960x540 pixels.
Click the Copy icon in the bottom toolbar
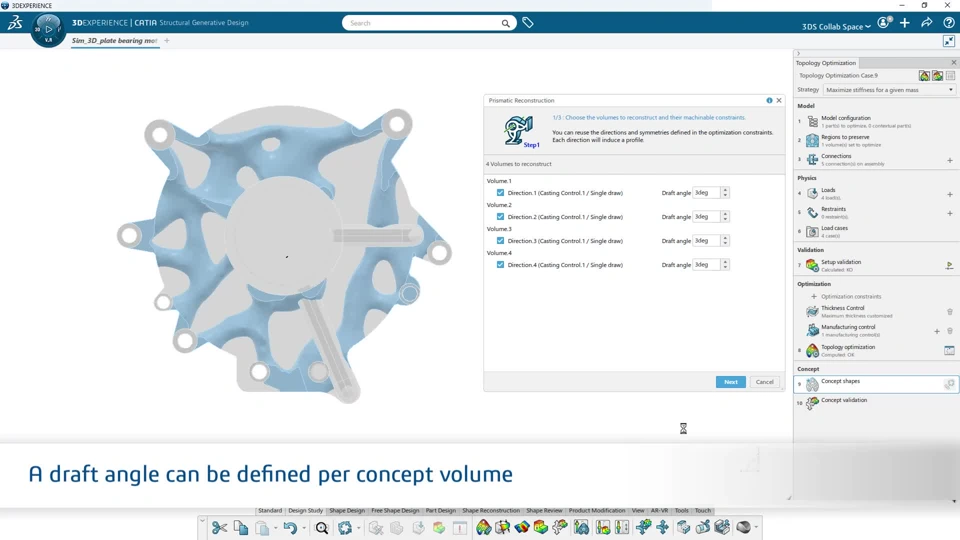[x=241, y=528]
